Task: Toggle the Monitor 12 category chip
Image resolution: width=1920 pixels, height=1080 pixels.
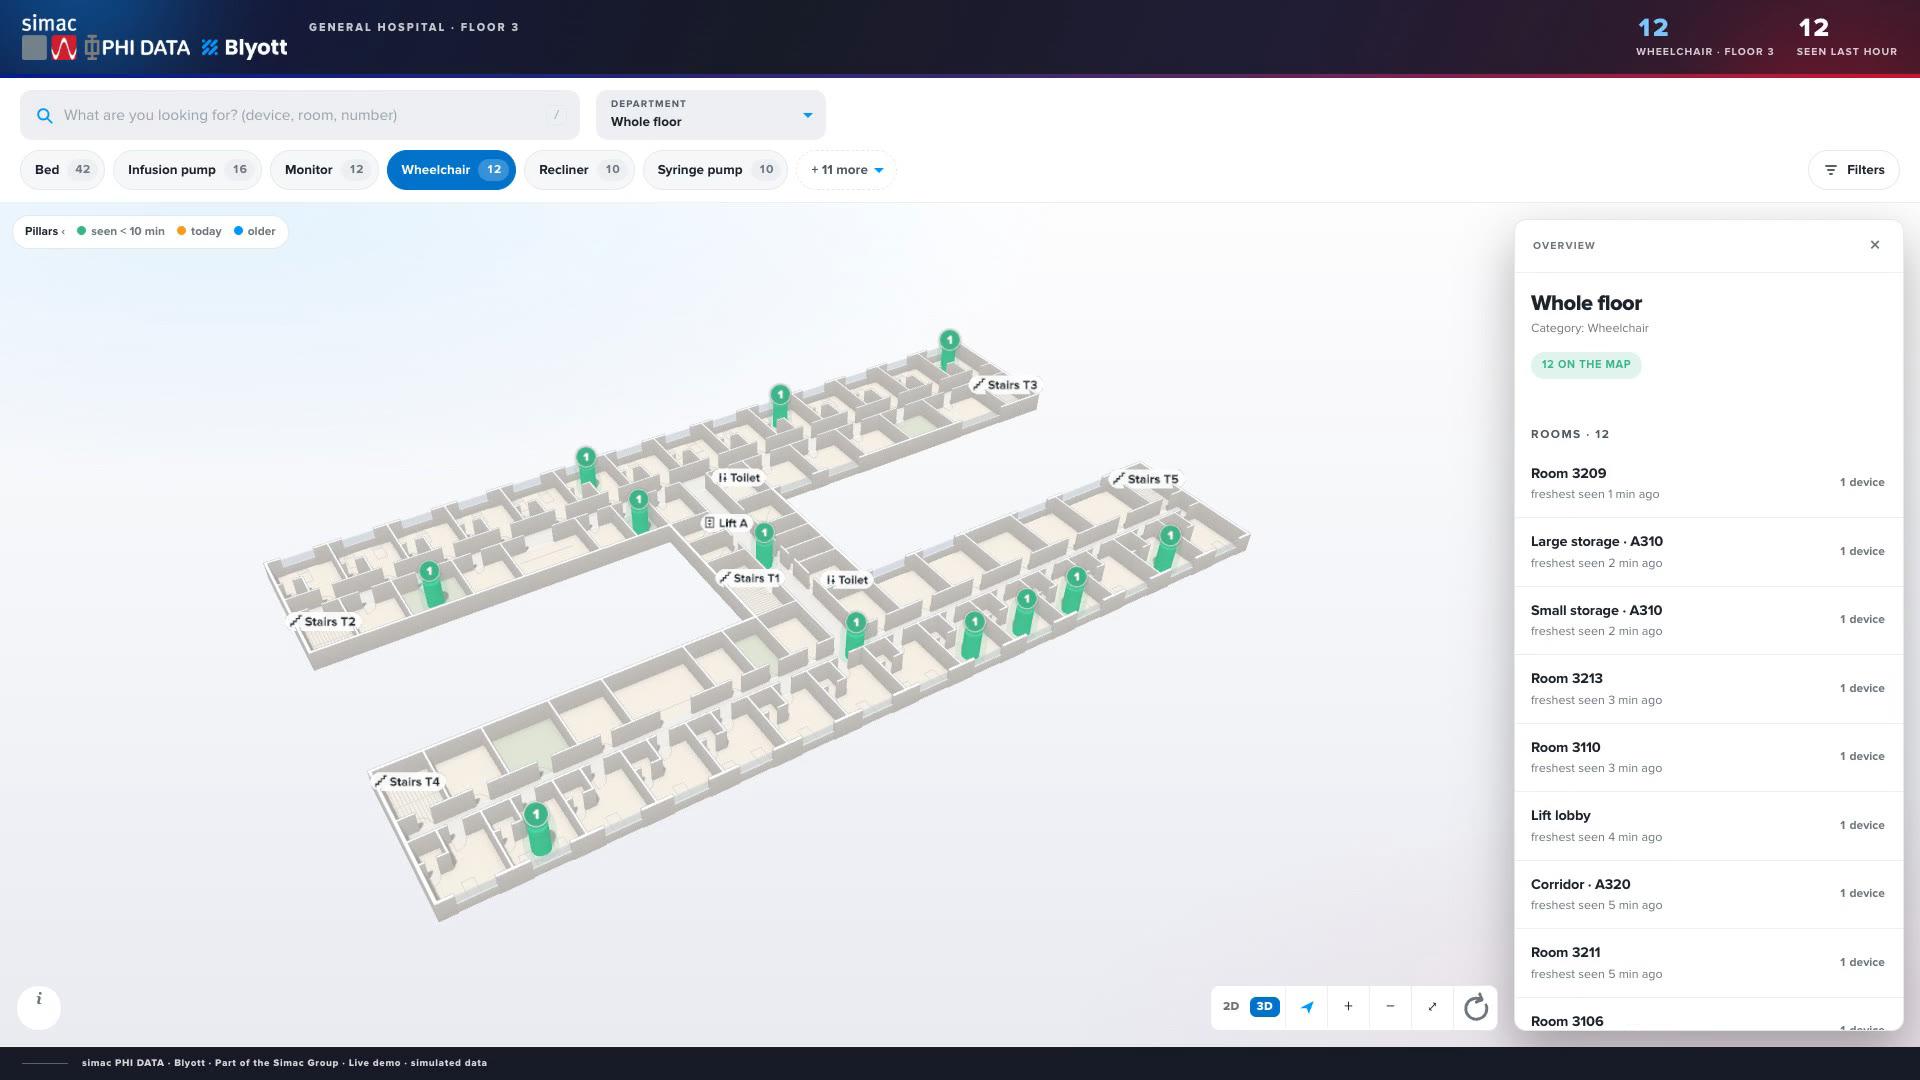Action: [x=324, y=170]
